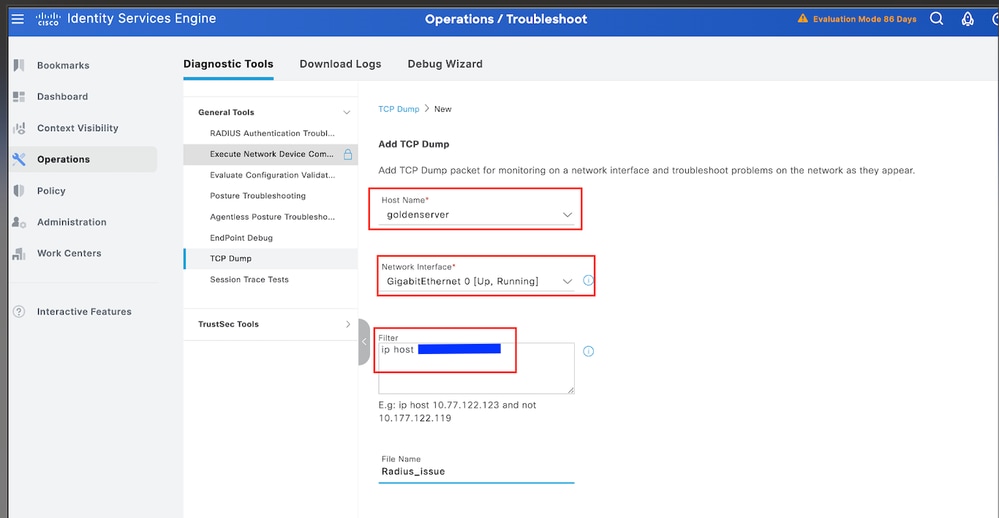Click the Work Centers icon
The height and width of the screenshot is (518, 999).
point(19,254)
